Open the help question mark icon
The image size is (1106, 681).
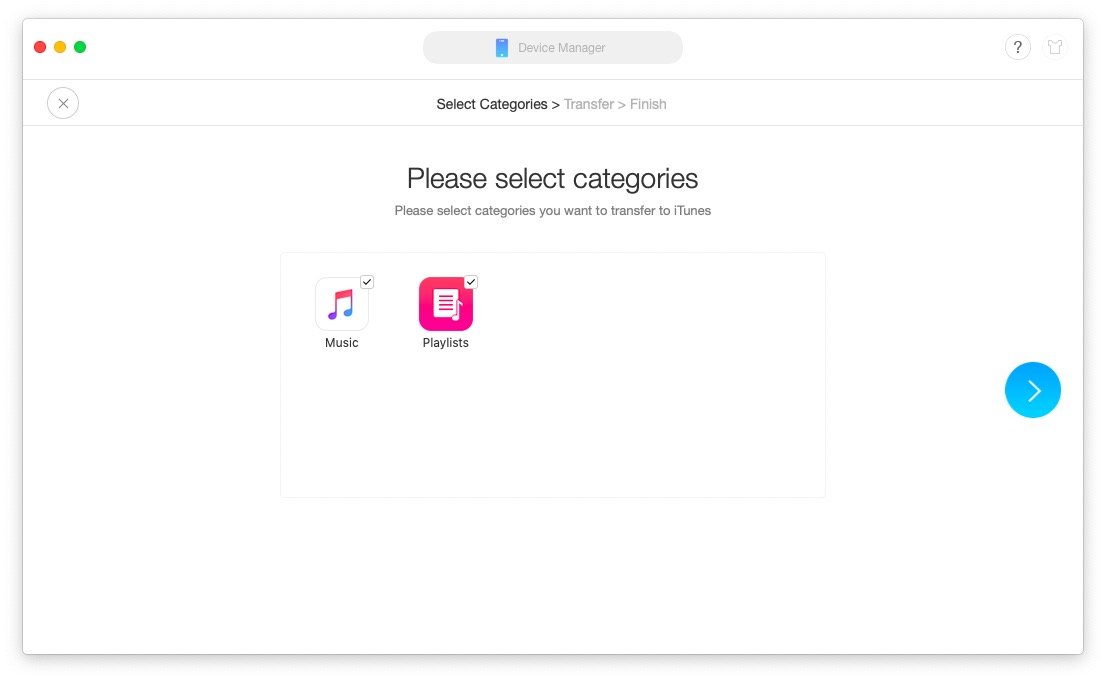(x=1018, y=47)
